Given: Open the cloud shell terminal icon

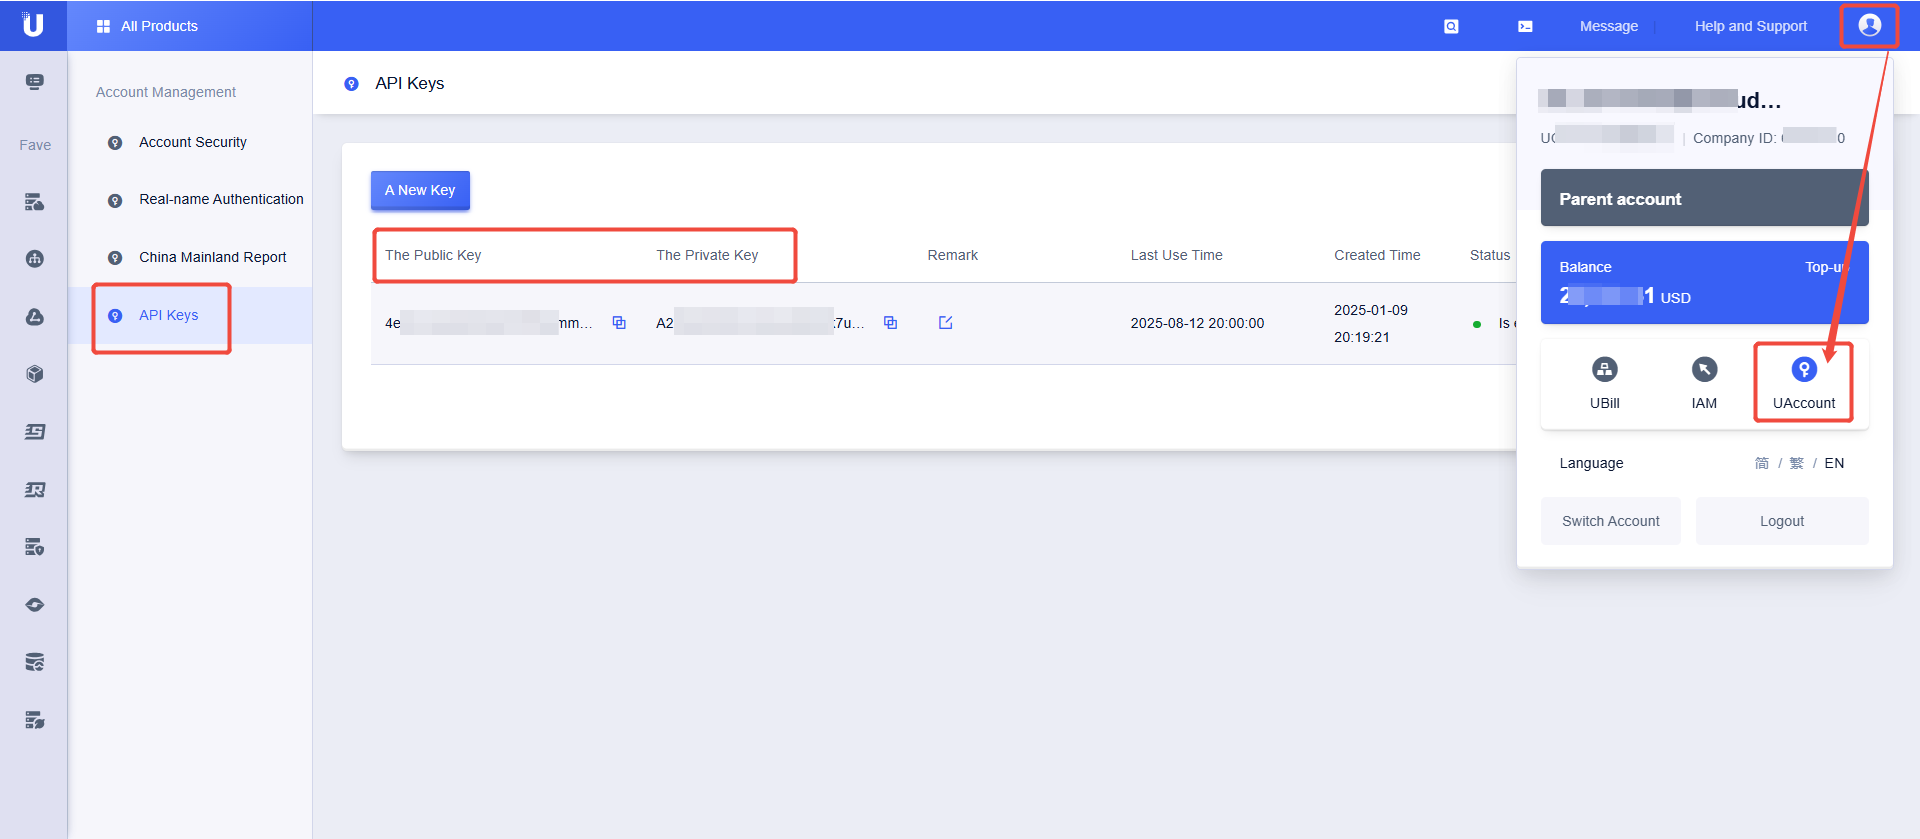Looking at the screenshot, I should pyautogui.click(x=1525, y=27).
